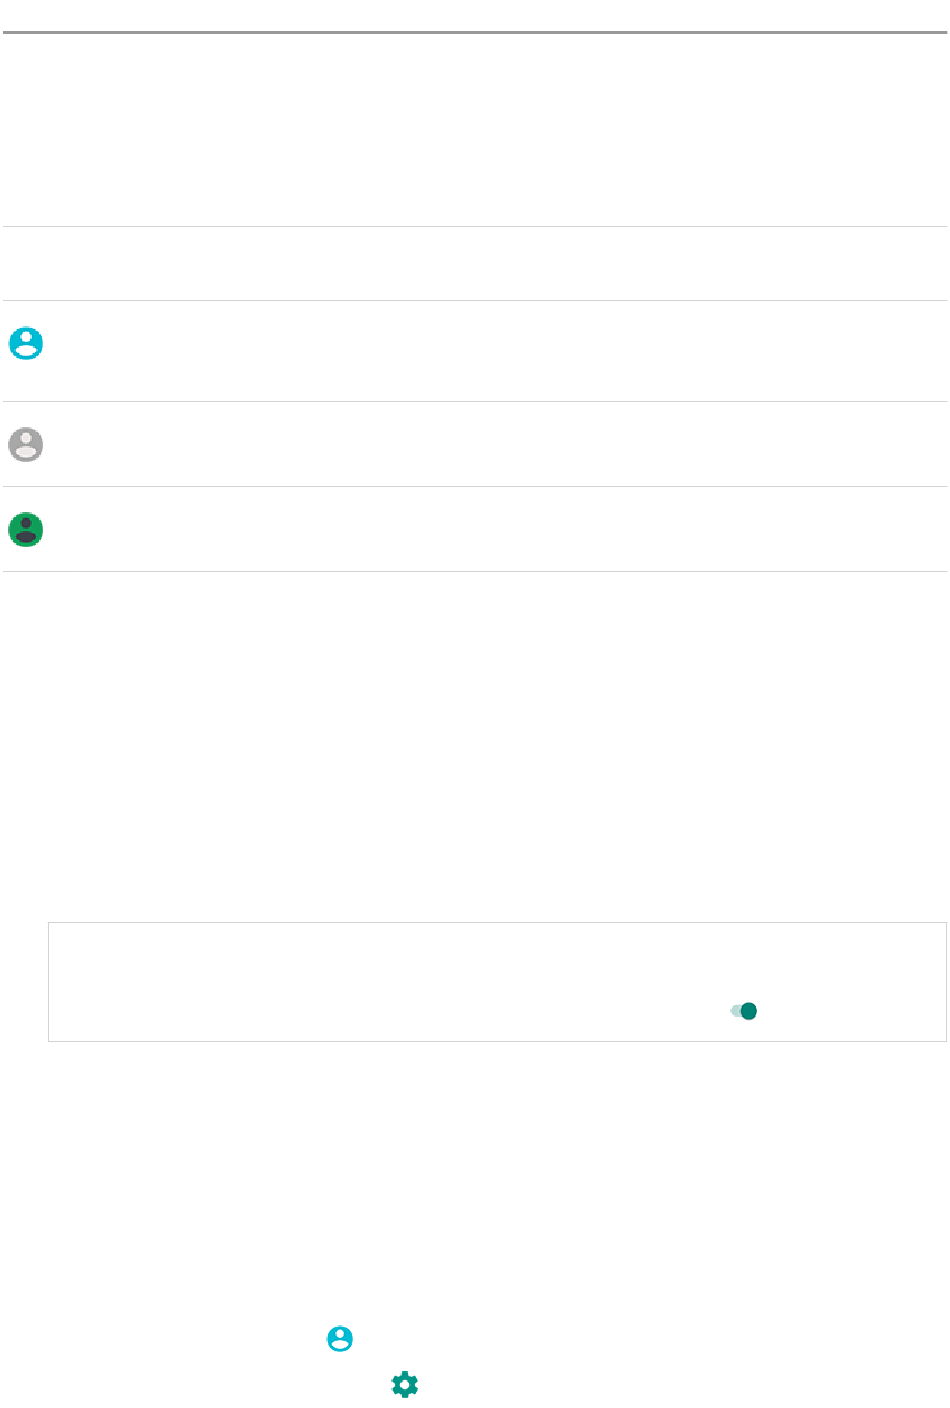Viewport: 950px width, 1408px height.
Task: Select the gray user avatar icon
Action: point(26,444)
